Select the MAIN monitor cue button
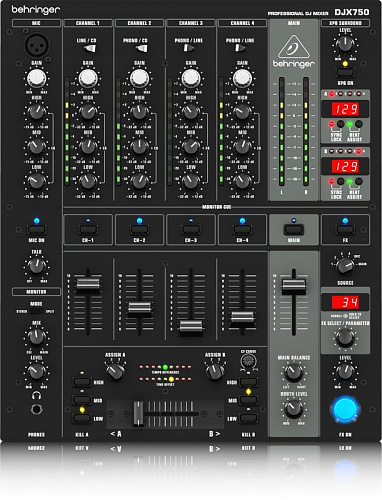 point(294,230)
